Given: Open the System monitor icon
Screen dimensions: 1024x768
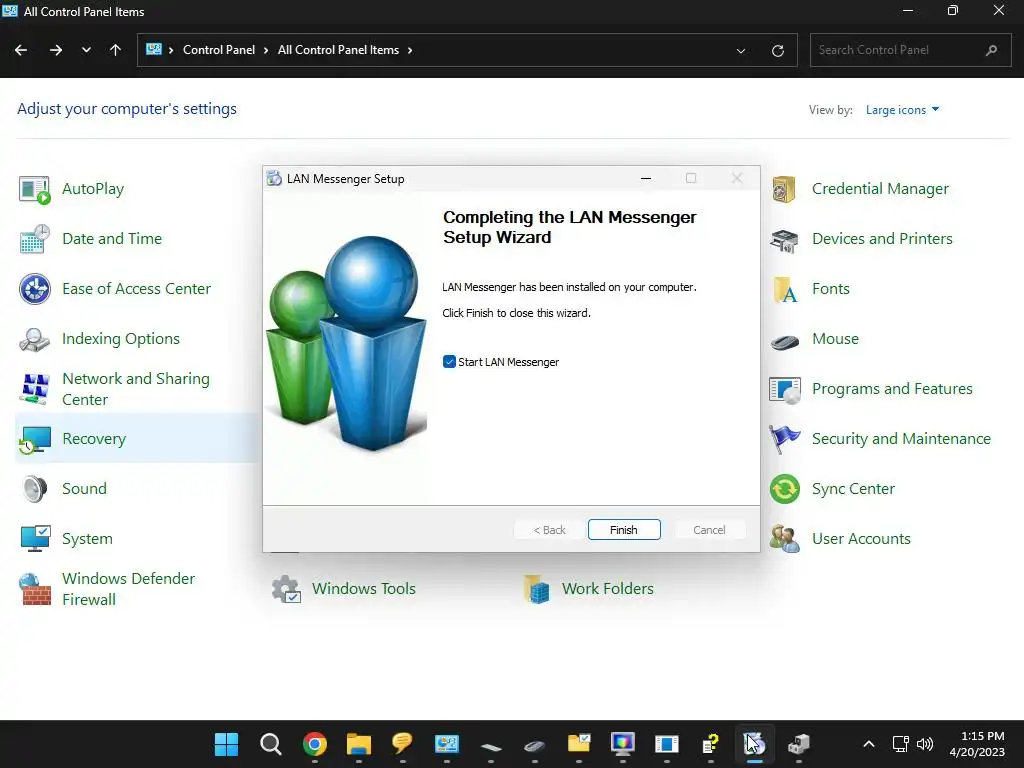Looking at the screenshot, I should tap(35, 539).
